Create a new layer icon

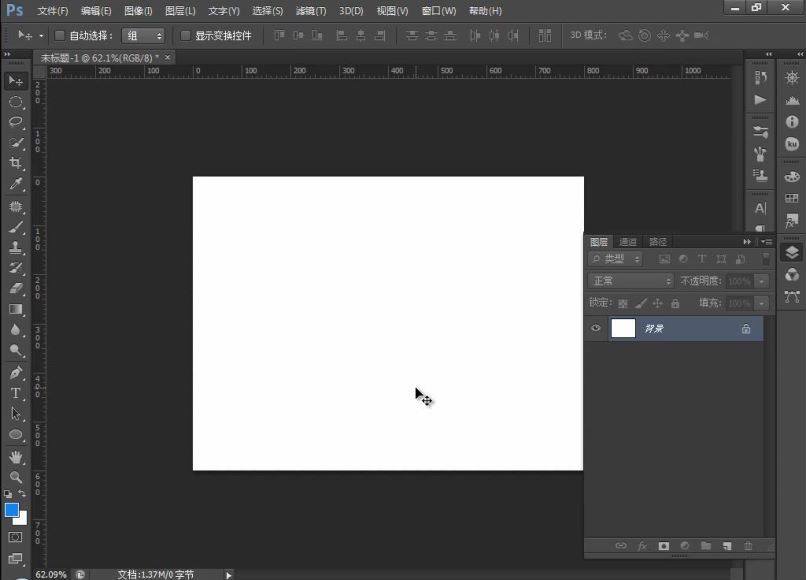tap(727, 546)
